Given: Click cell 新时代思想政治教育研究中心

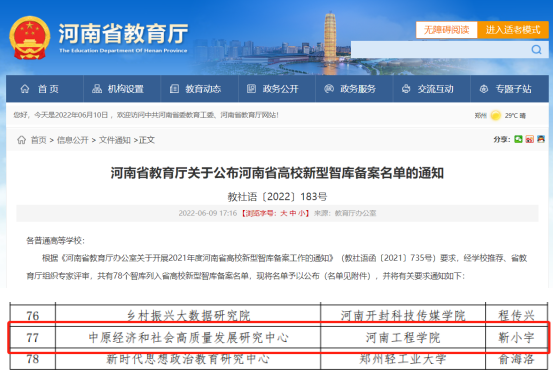Looking at the screenshot, I should (x=189, y=359).
